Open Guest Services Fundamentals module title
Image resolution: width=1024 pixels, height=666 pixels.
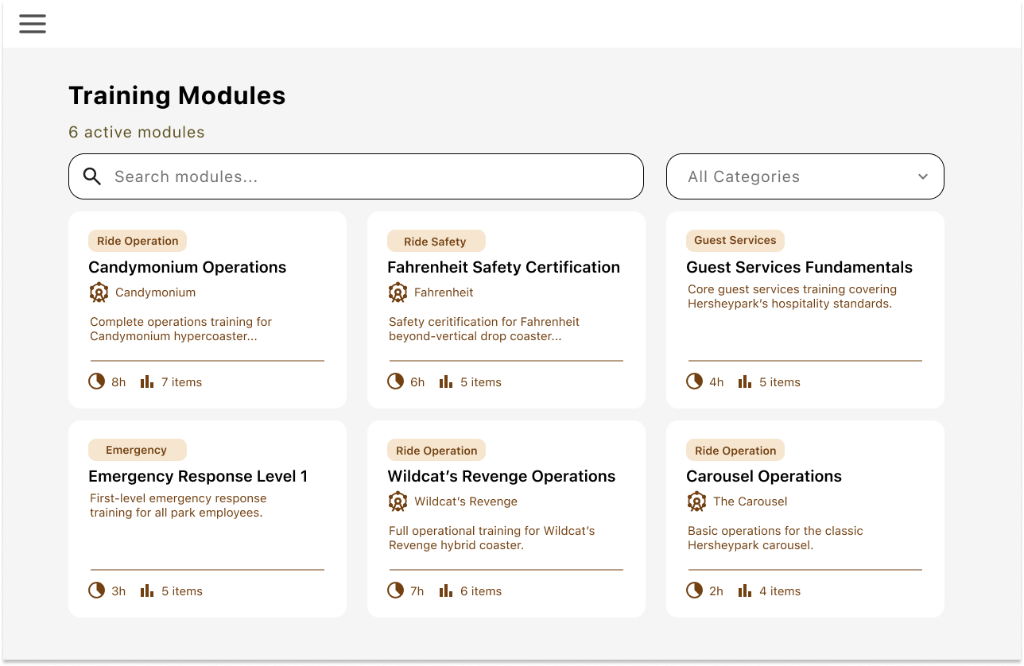(x=799, y=267)
